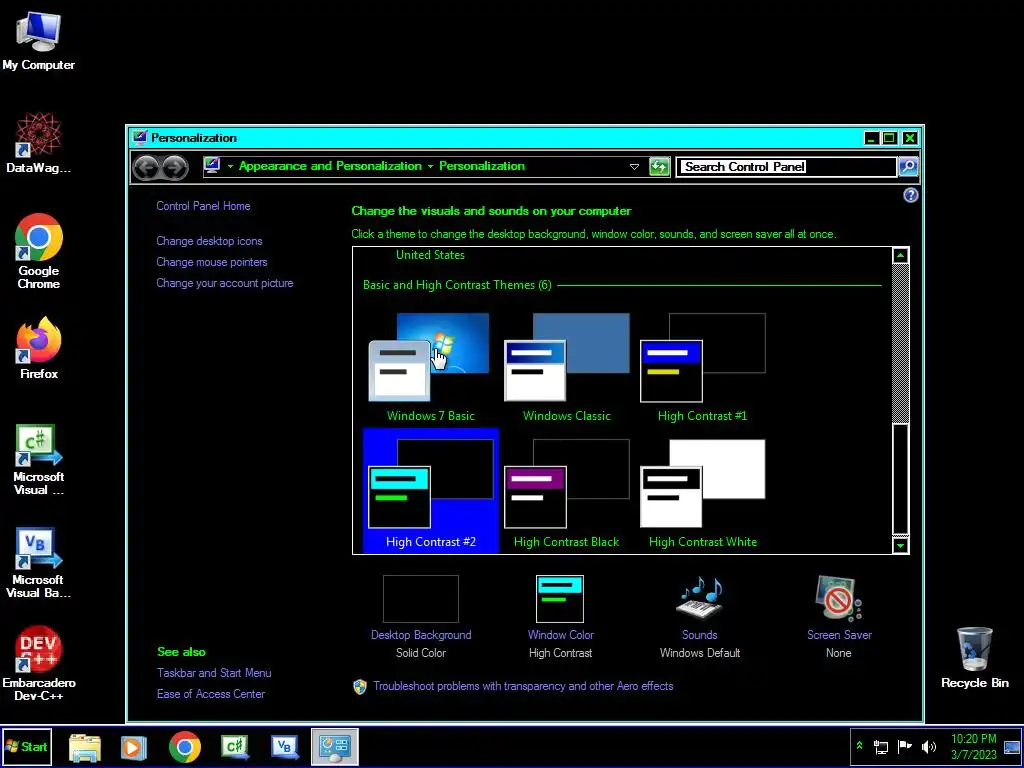Open Taskbar and Start Menu link
1024x768 pixels.
214,673
